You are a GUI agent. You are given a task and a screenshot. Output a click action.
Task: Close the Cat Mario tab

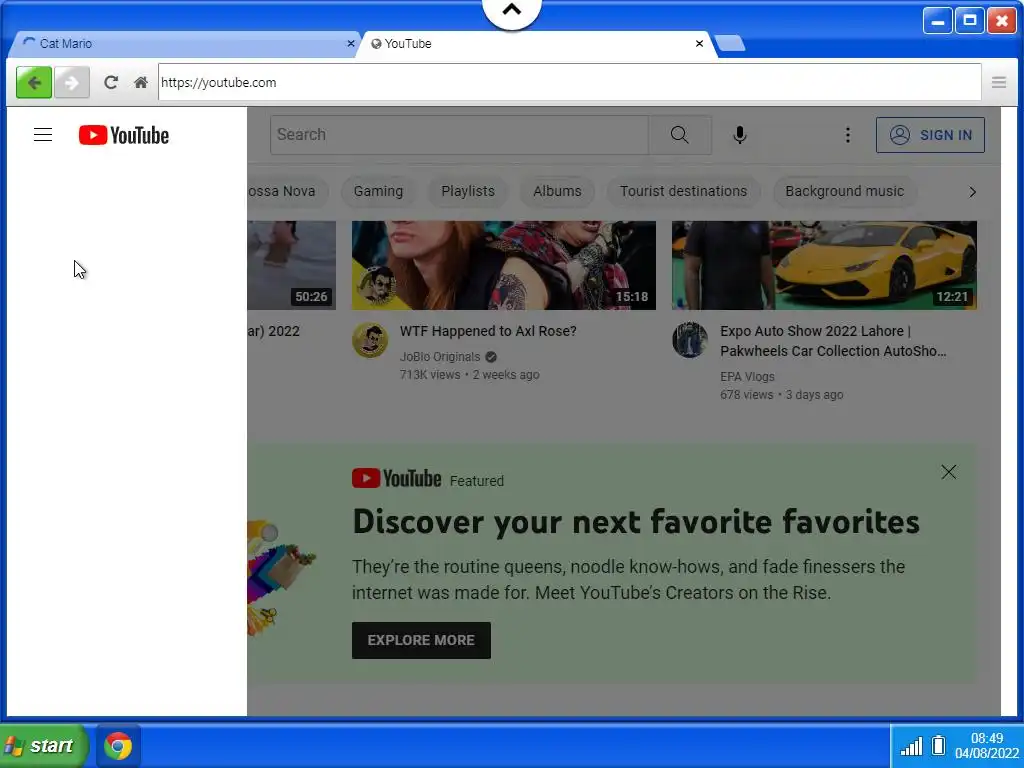351,44
